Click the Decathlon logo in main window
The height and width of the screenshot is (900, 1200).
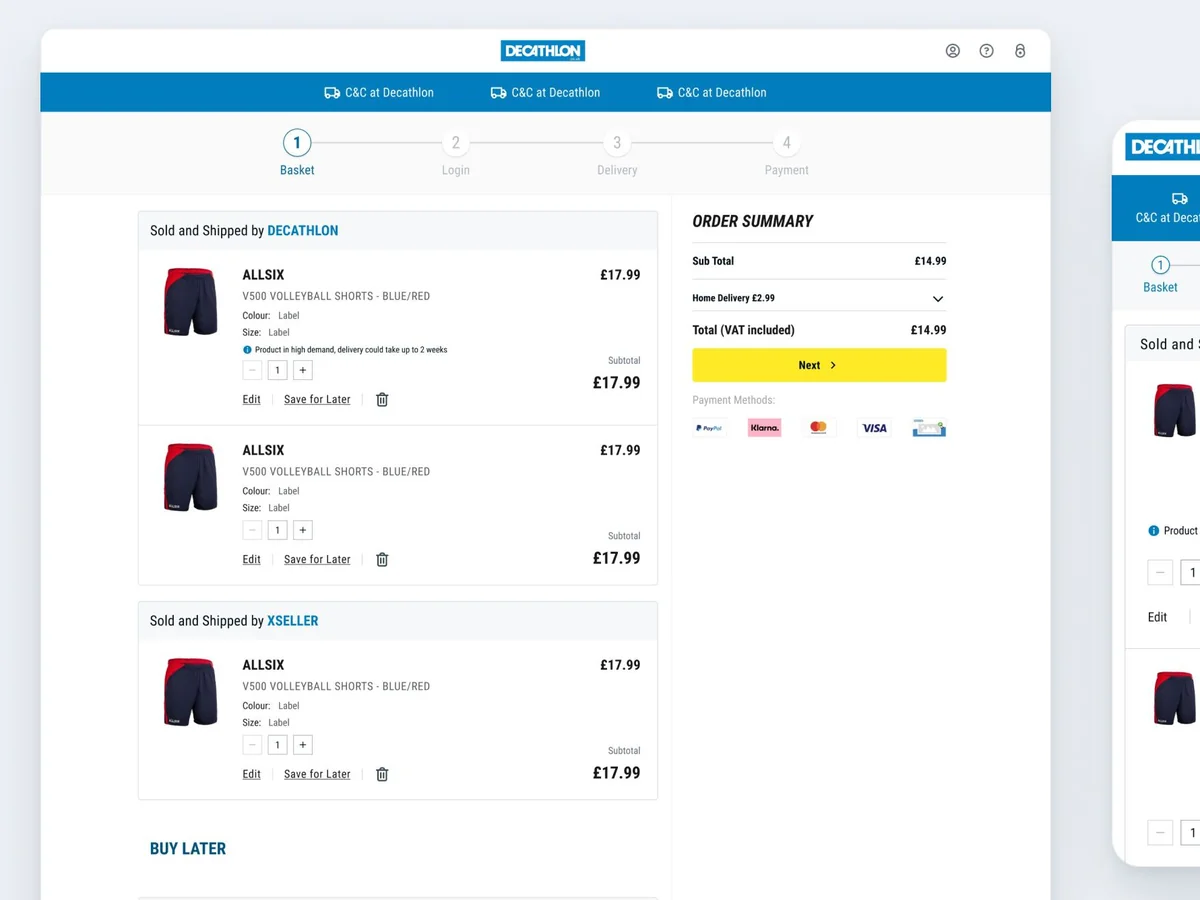[x=543, y=51]
